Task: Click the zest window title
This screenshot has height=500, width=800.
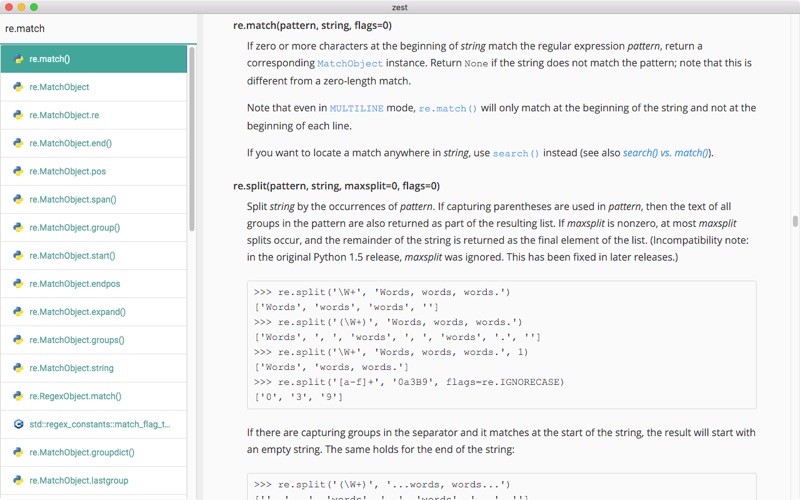Action: point(399,7)
